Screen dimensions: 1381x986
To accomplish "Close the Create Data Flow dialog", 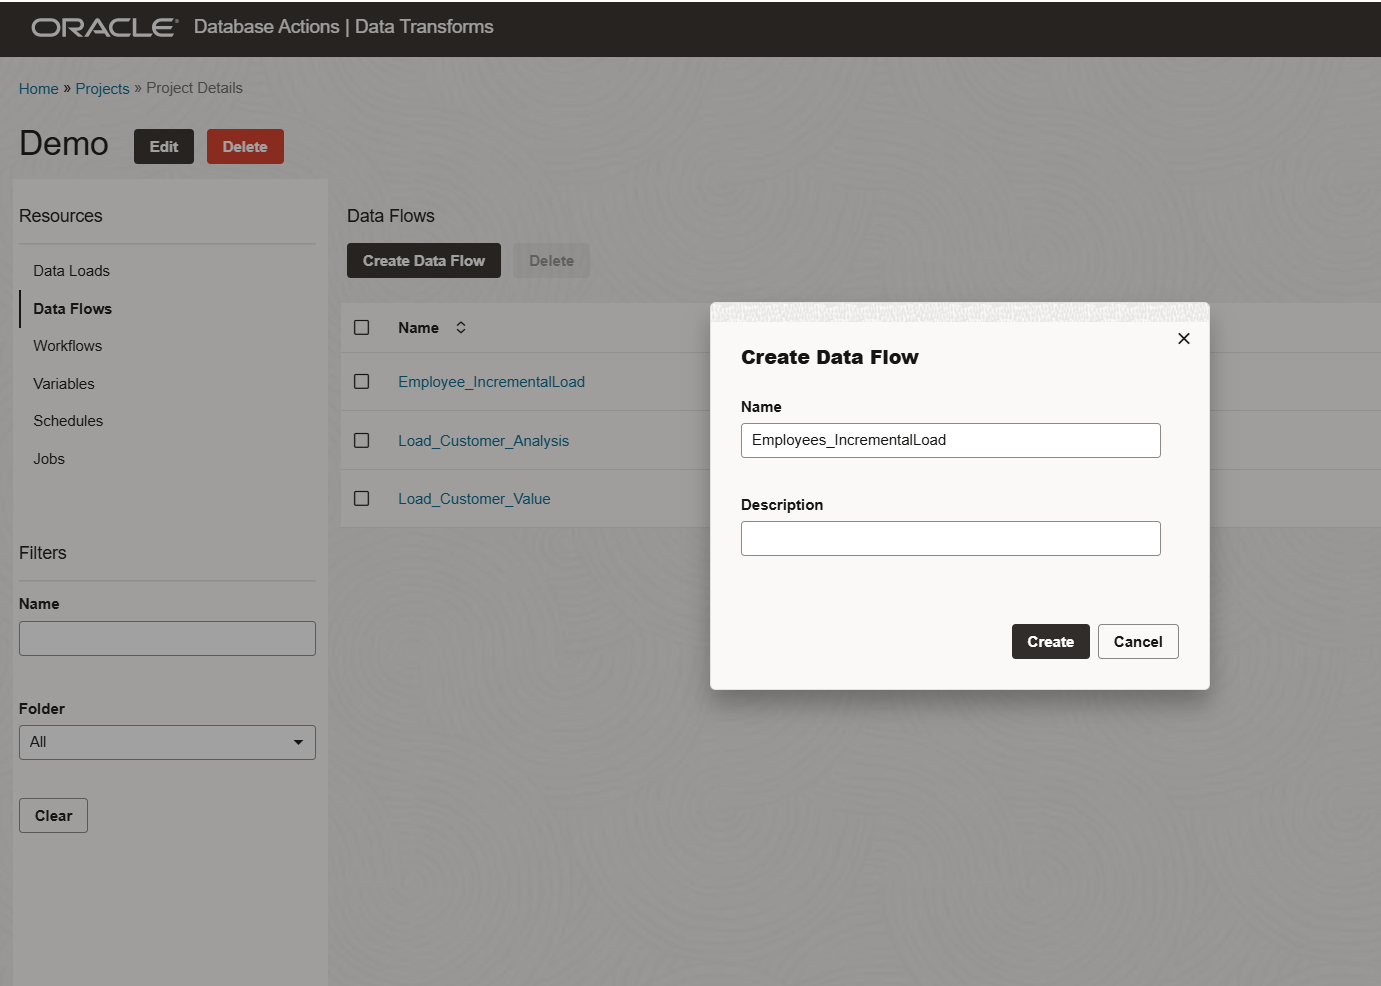I will coord(1183,339).
